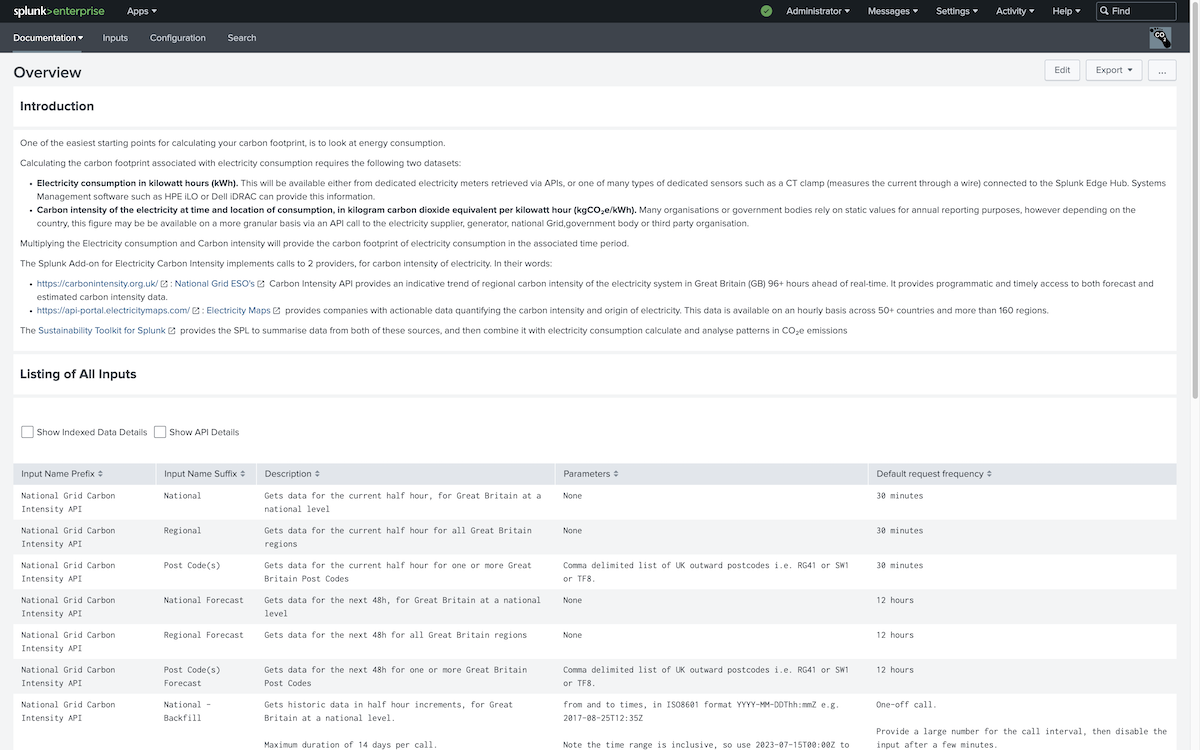Open the Activity dropdown

click(x=1015, y=11)
